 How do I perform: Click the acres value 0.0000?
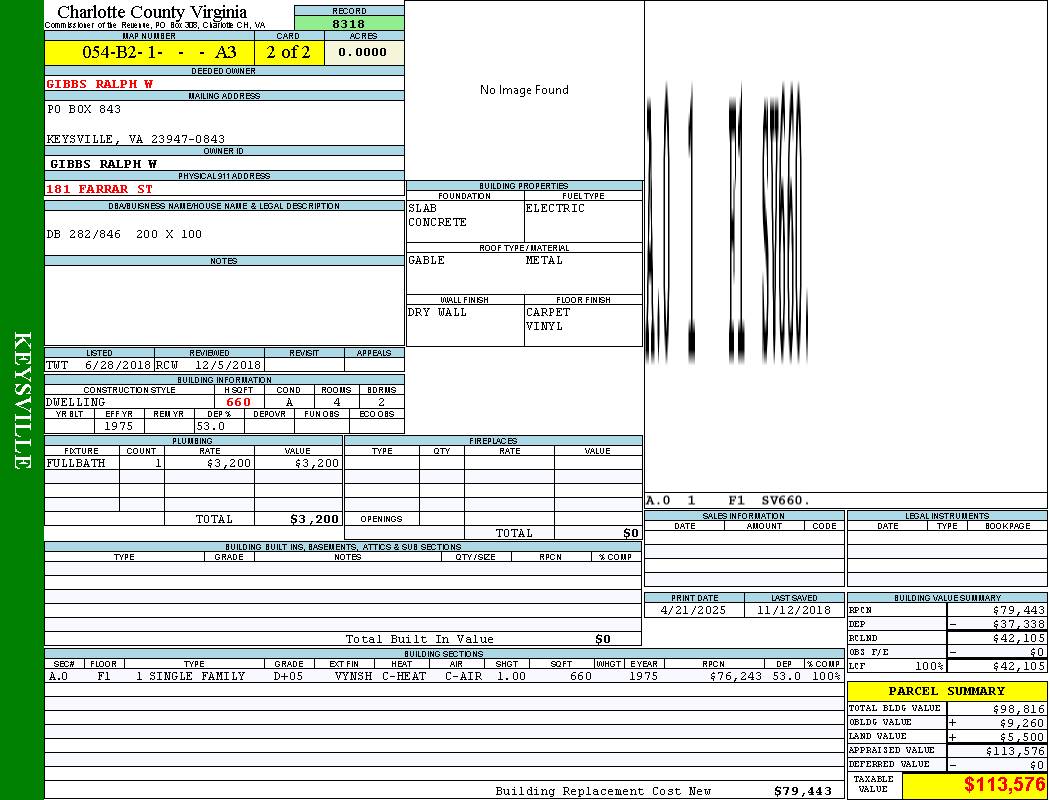pyautogui.click(x=363, y=52)
